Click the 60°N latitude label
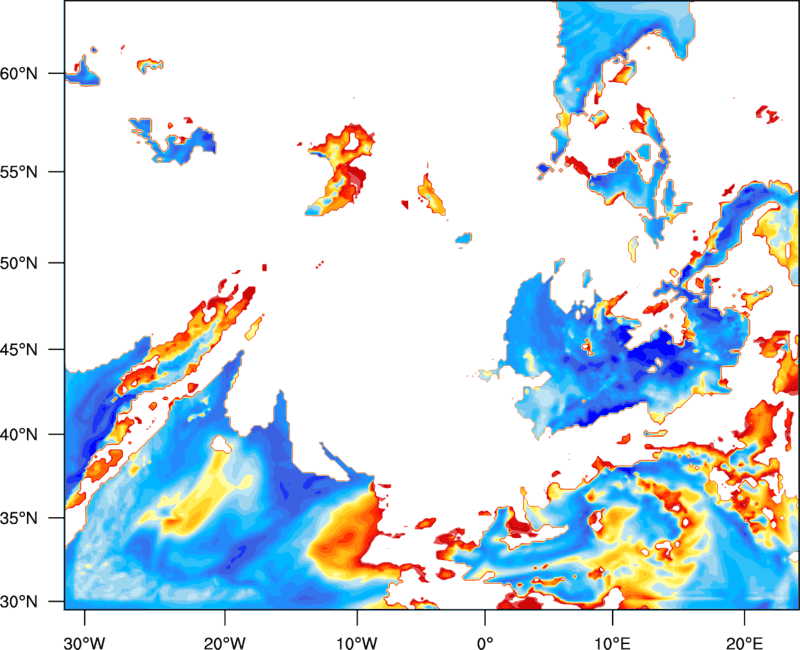The height and width of the screenshot is (650, 800). pyautogui.click(x=19, y=74)
